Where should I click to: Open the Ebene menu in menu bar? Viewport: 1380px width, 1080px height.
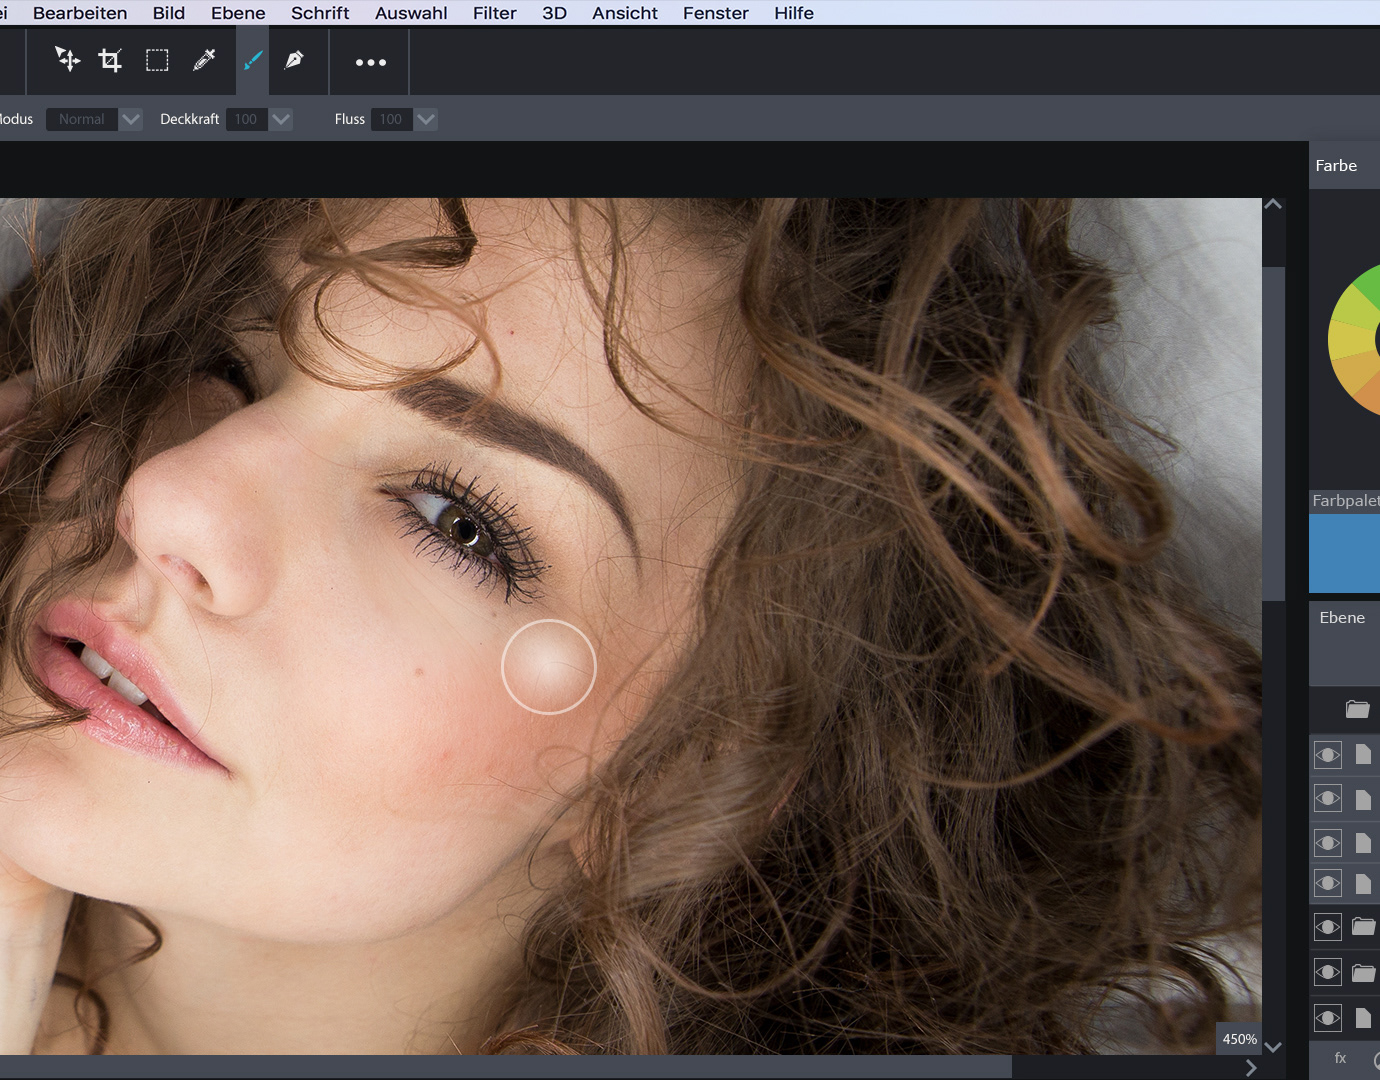coord(238,13)
